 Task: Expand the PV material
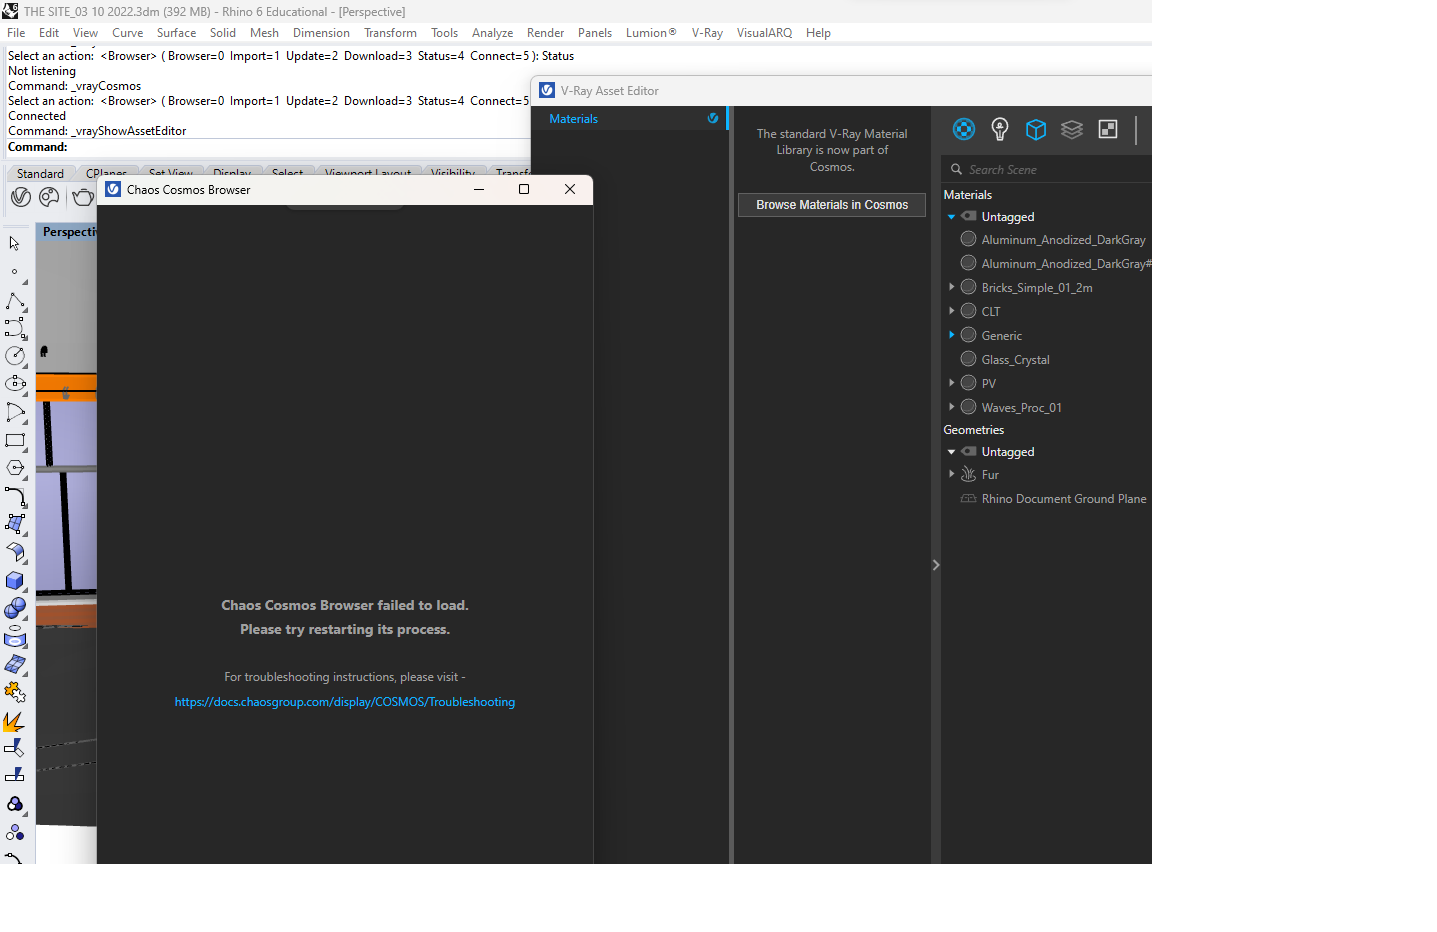[951, 383]
